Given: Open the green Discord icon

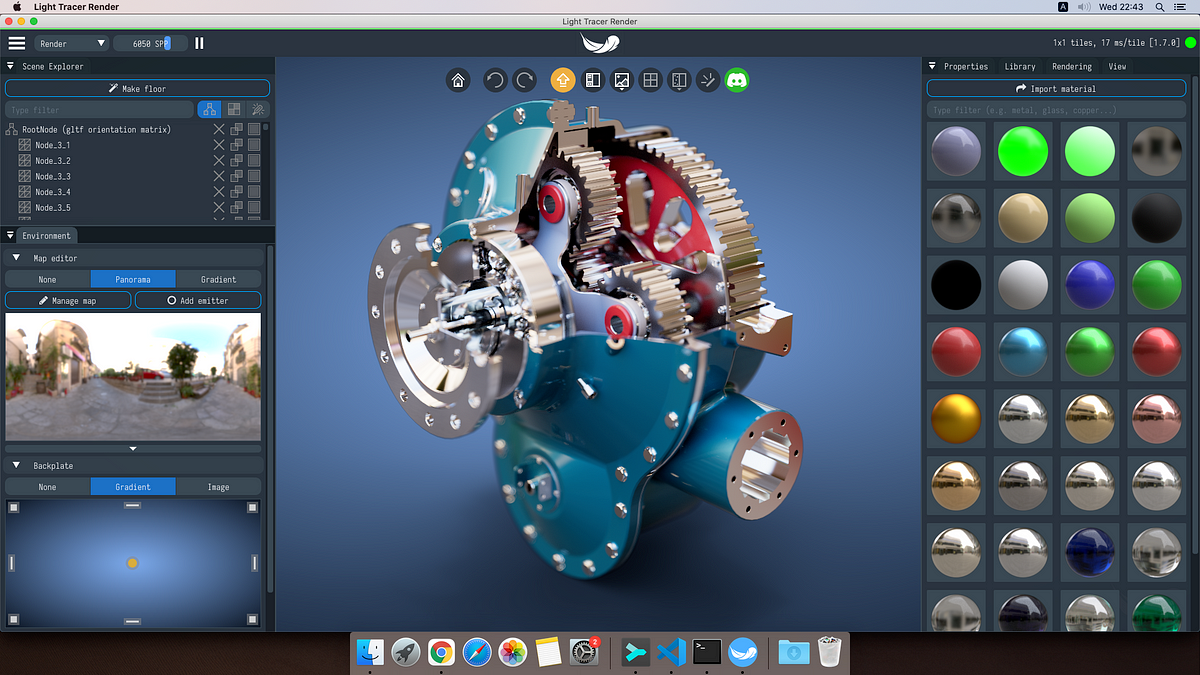Looking at the screenshot, I should (737, 81).
